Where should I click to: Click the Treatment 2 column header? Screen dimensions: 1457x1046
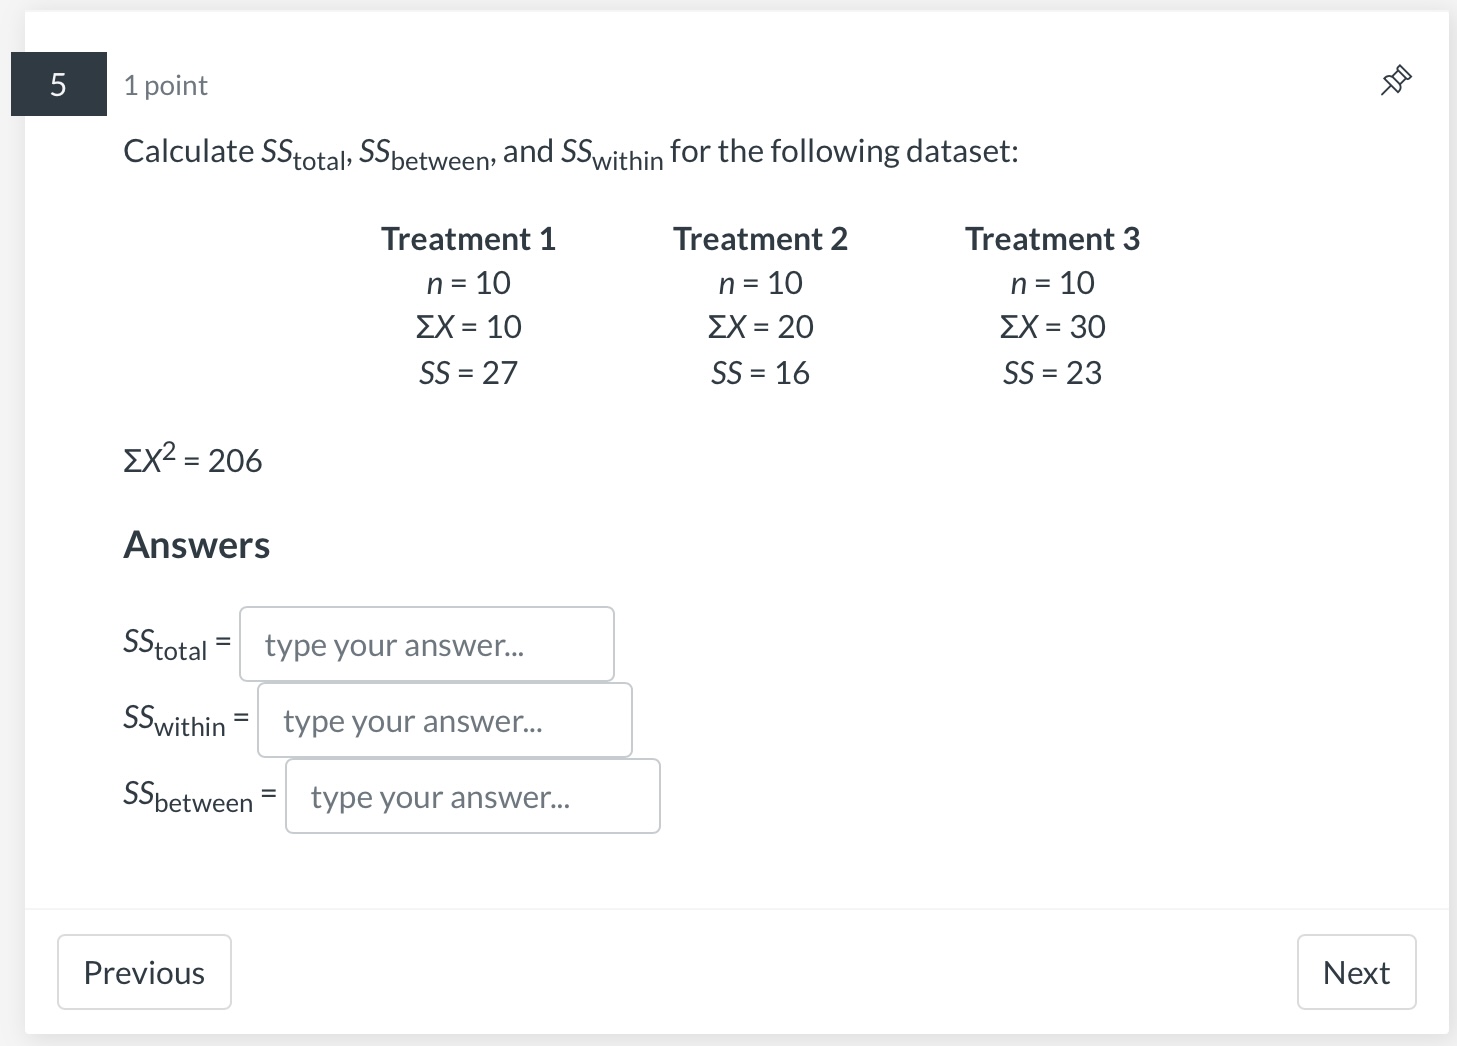click(760, 238)
